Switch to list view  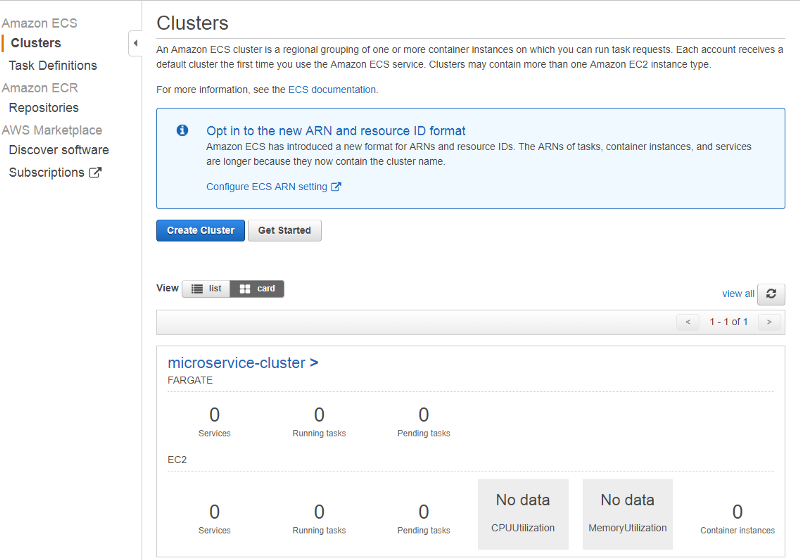click(206, 289)
